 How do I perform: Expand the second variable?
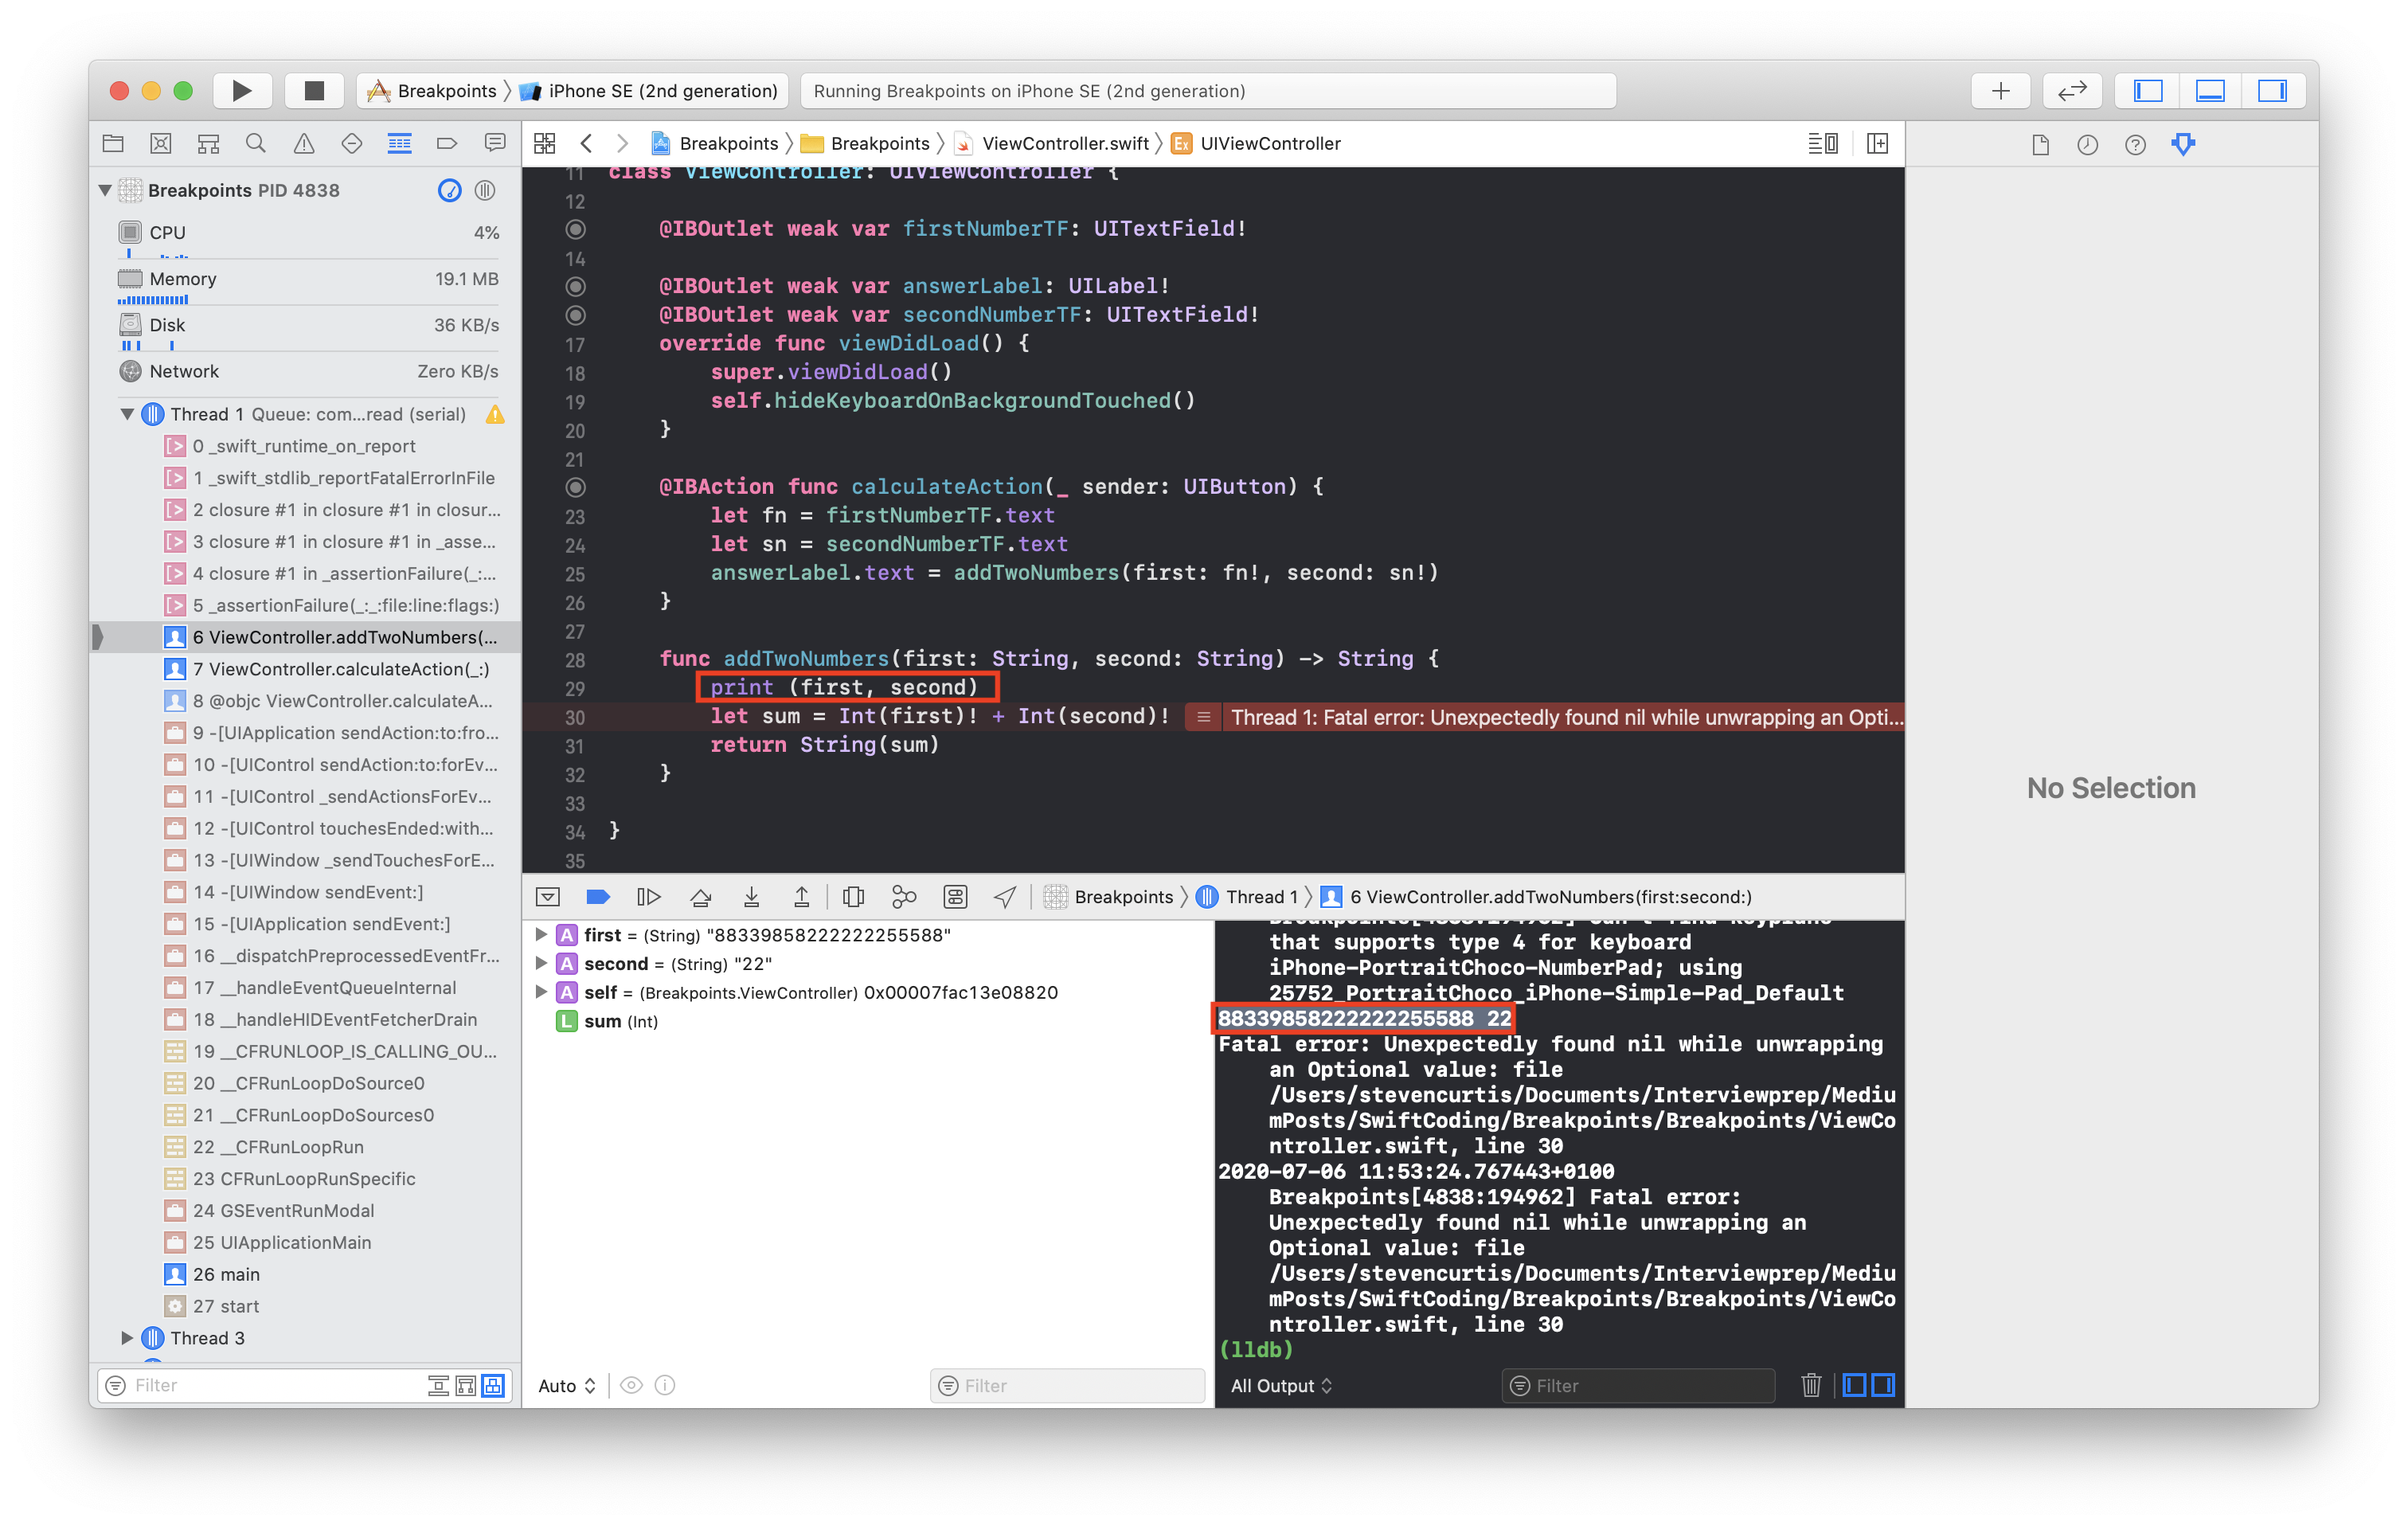pos(541,963)
